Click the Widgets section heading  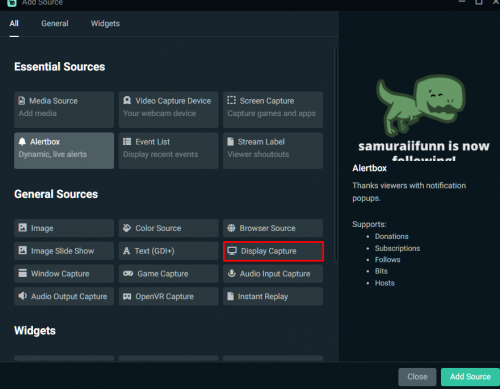pyautogui.click(x=35, y=331)
